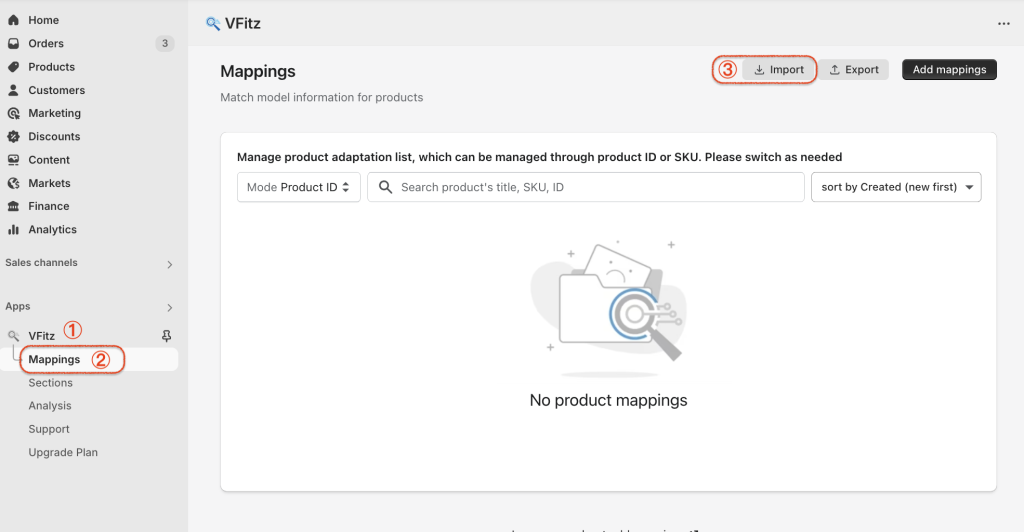The image size is (1024, 532).
Task: Open the Analytics section
Action: click(52, 230)
